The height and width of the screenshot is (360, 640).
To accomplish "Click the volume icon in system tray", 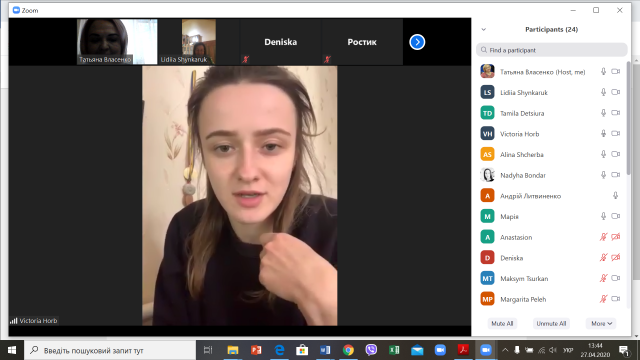I will pyautogui.click(x=553, y=350).
